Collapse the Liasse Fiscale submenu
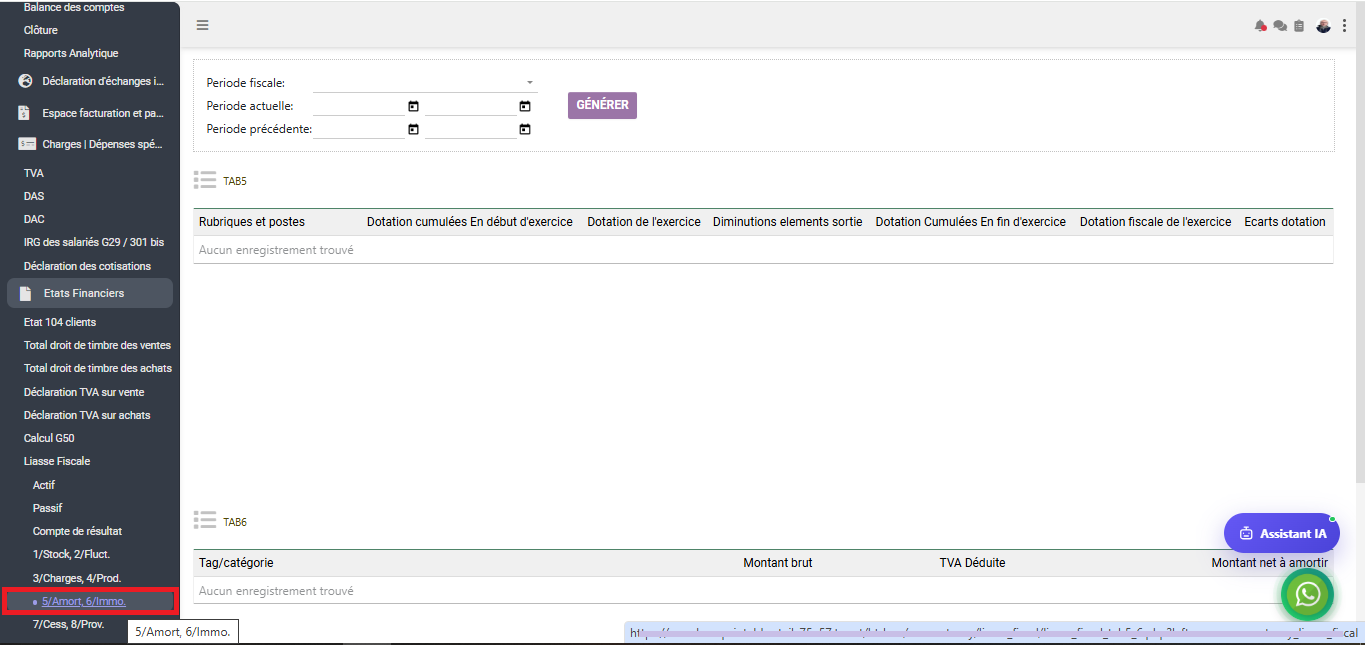Image resolution: width=1365 pixels, height=645 pixels. (x=57, y=461)
